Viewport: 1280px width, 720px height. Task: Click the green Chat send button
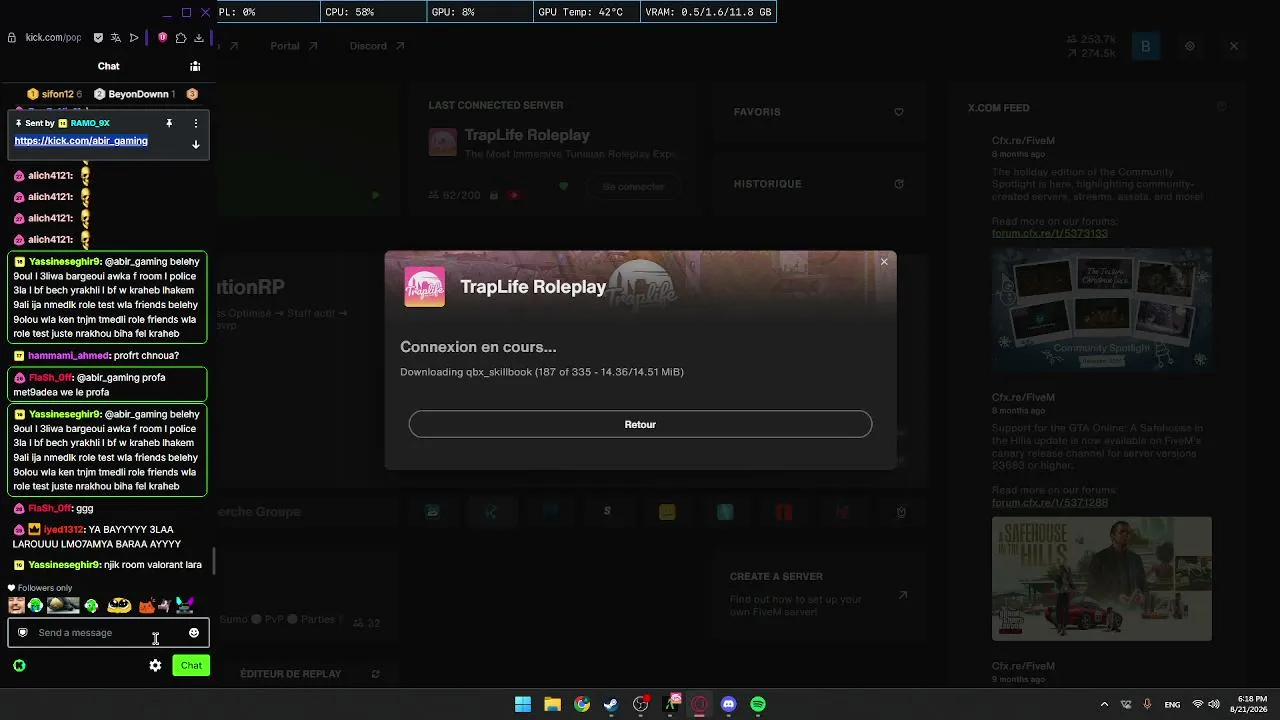click(191, 665)
